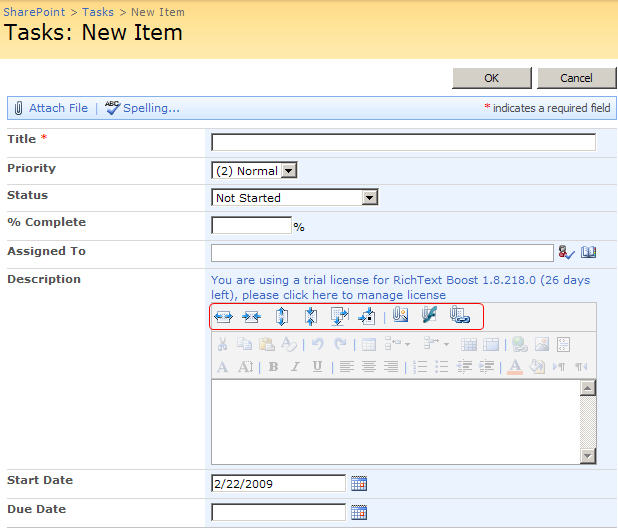Click the Paste clipboard icon
Screen dimensions: 618x528
click(x=267, y=344)
